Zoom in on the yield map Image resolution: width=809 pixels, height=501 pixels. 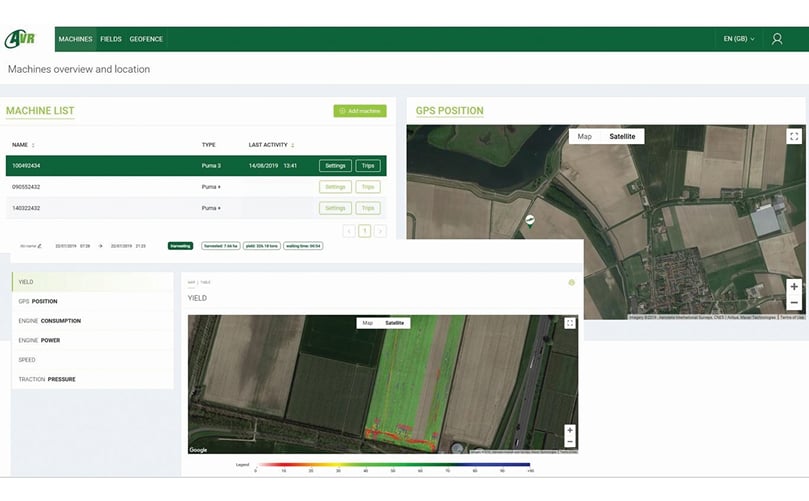[x=570, y=430]
